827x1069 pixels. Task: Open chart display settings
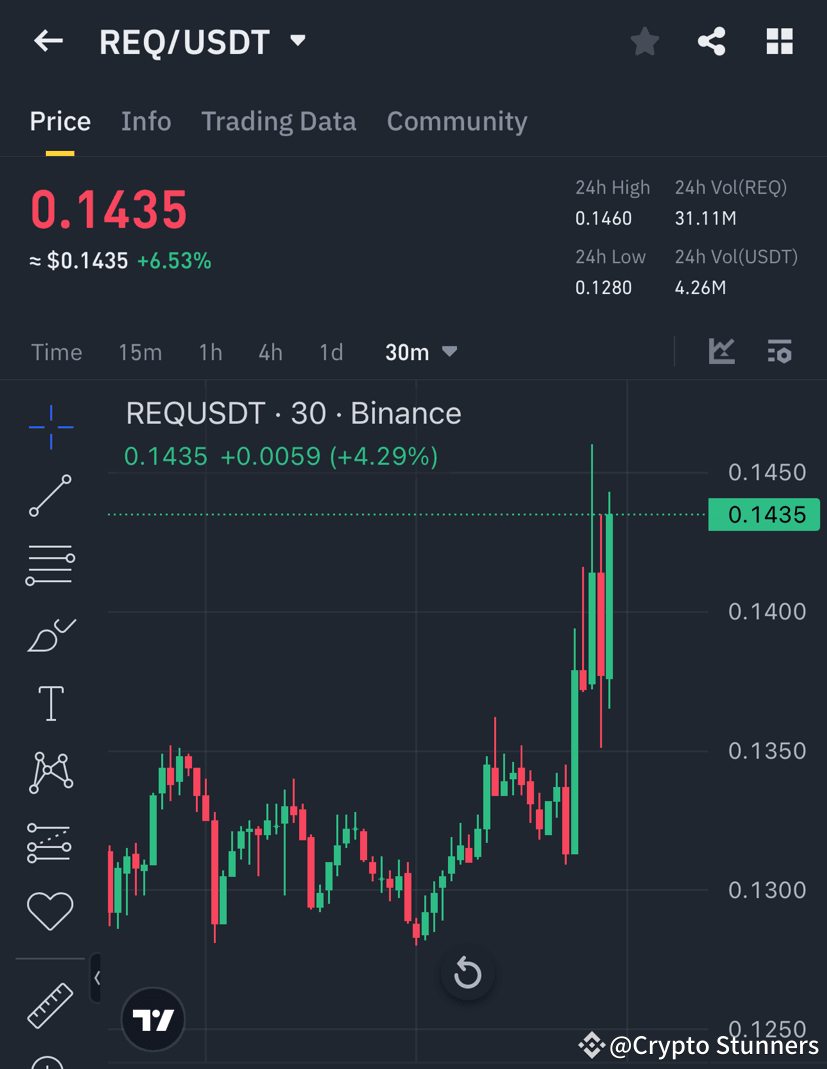click(779, 351)
